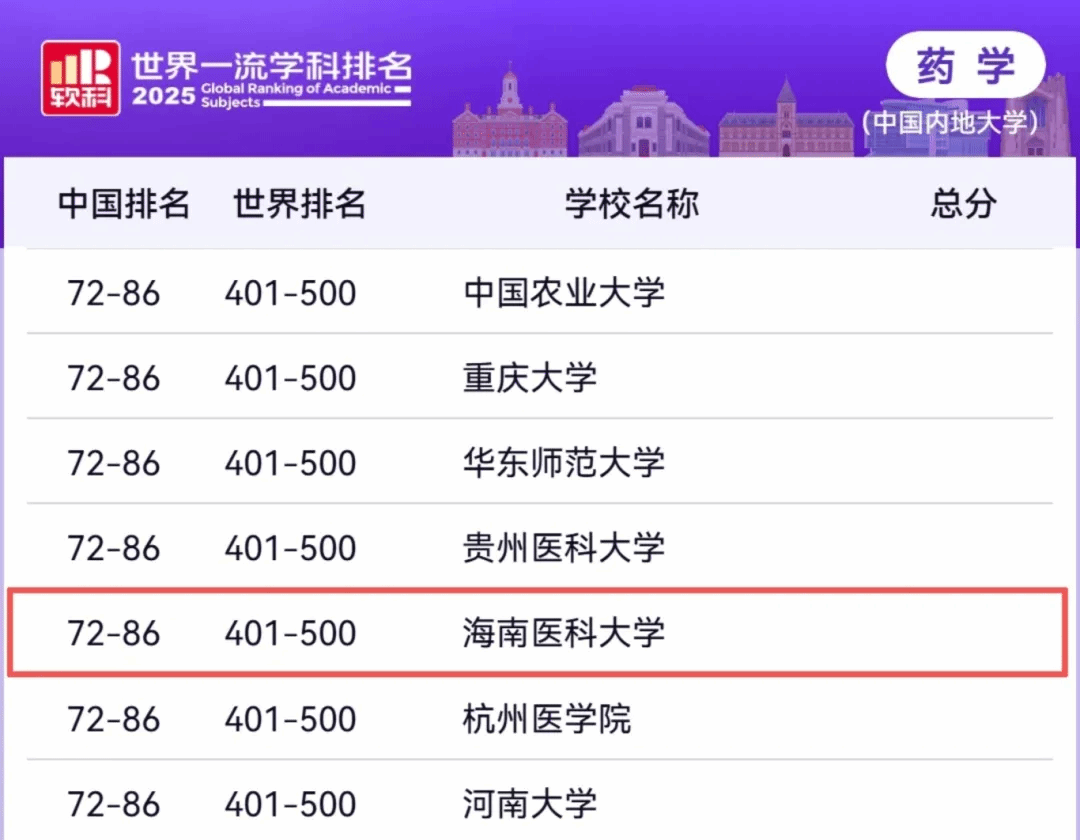Viewport: 1080px width, 840px height.
Task: Click the ShanghaiRanking red logo icon
Action: 81,78
